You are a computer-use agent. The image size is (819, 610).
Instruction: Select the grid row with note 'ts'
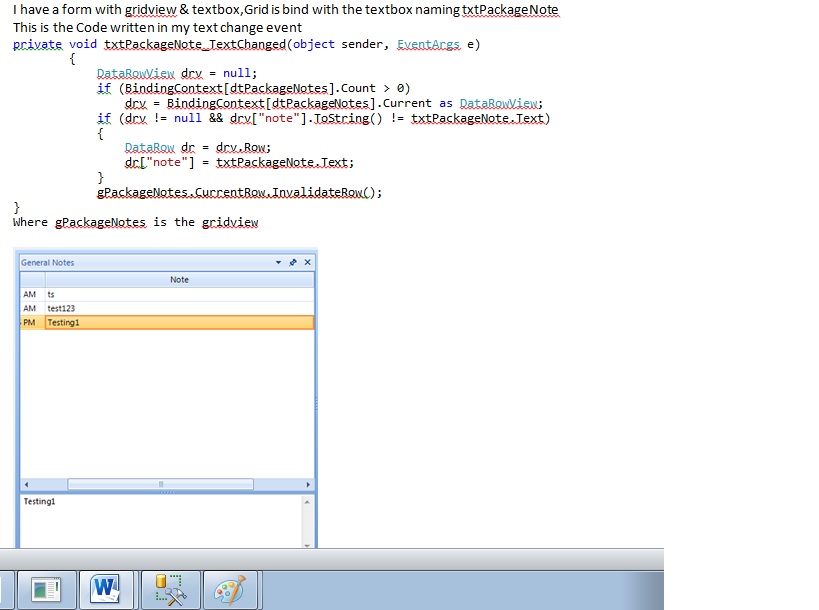[167, 294]
